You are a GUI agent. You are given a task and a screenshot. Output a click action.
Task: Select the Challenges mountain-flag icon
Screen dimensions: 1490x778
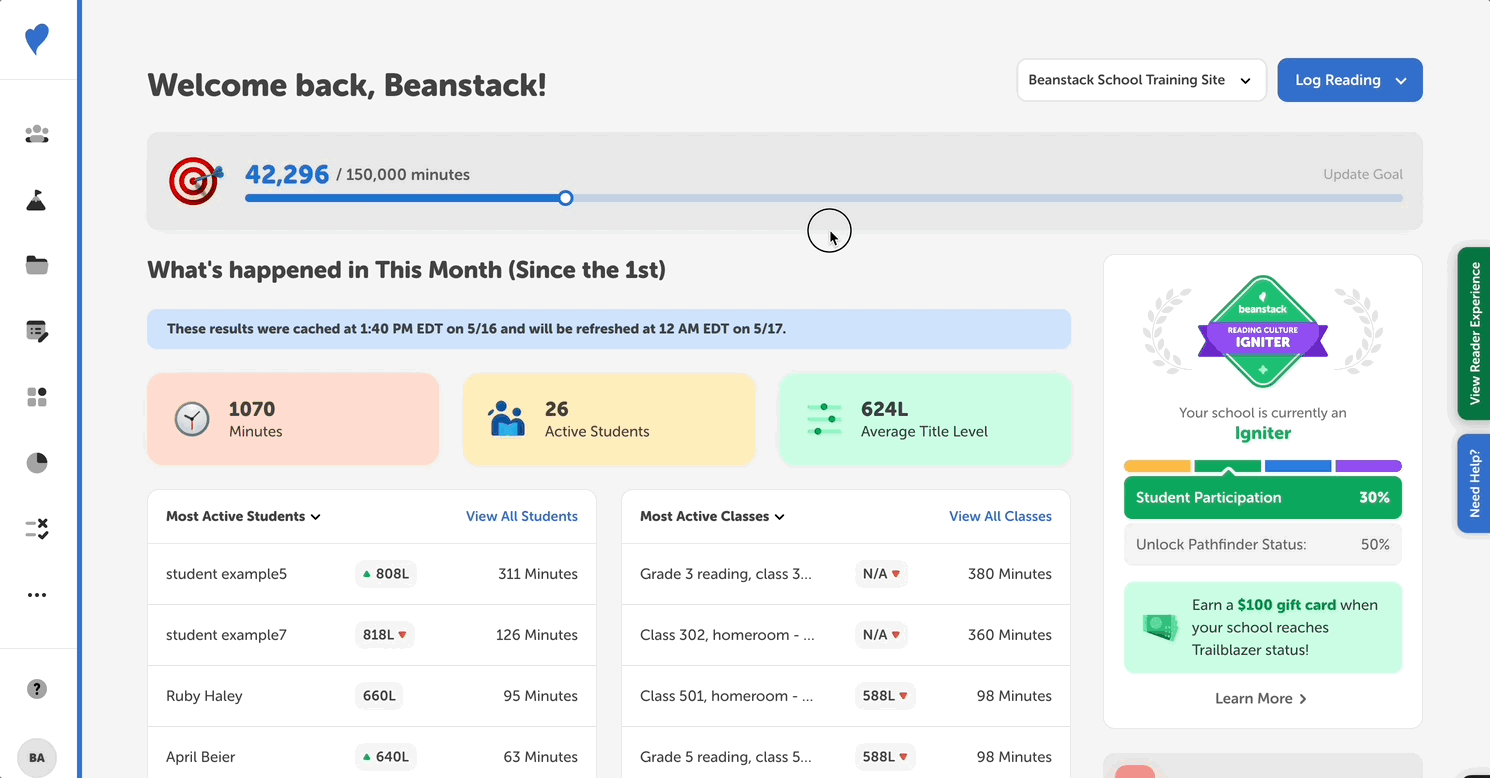pos(37,199)
